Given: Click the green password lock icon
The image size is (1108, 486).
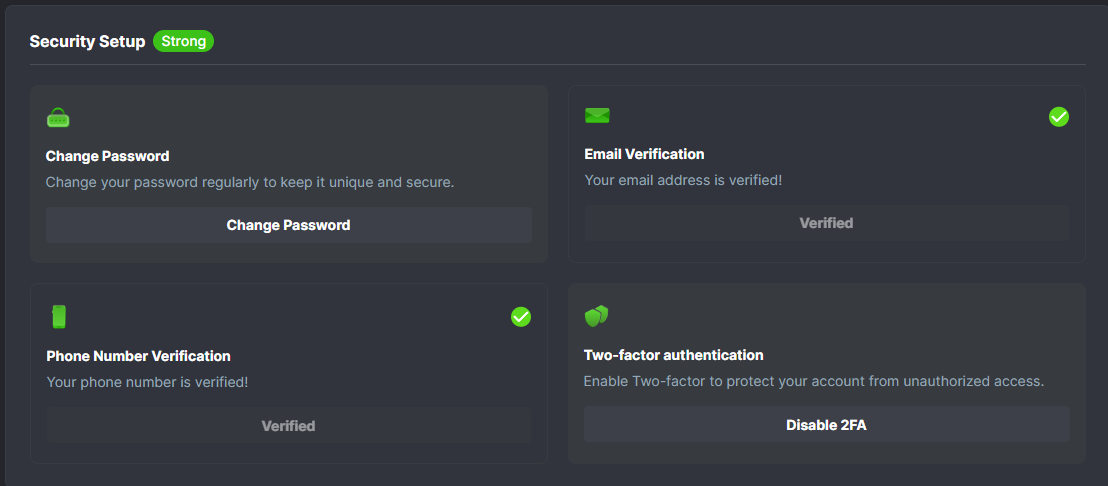Looking at the screenshot, I should click(x=58, y=118).
